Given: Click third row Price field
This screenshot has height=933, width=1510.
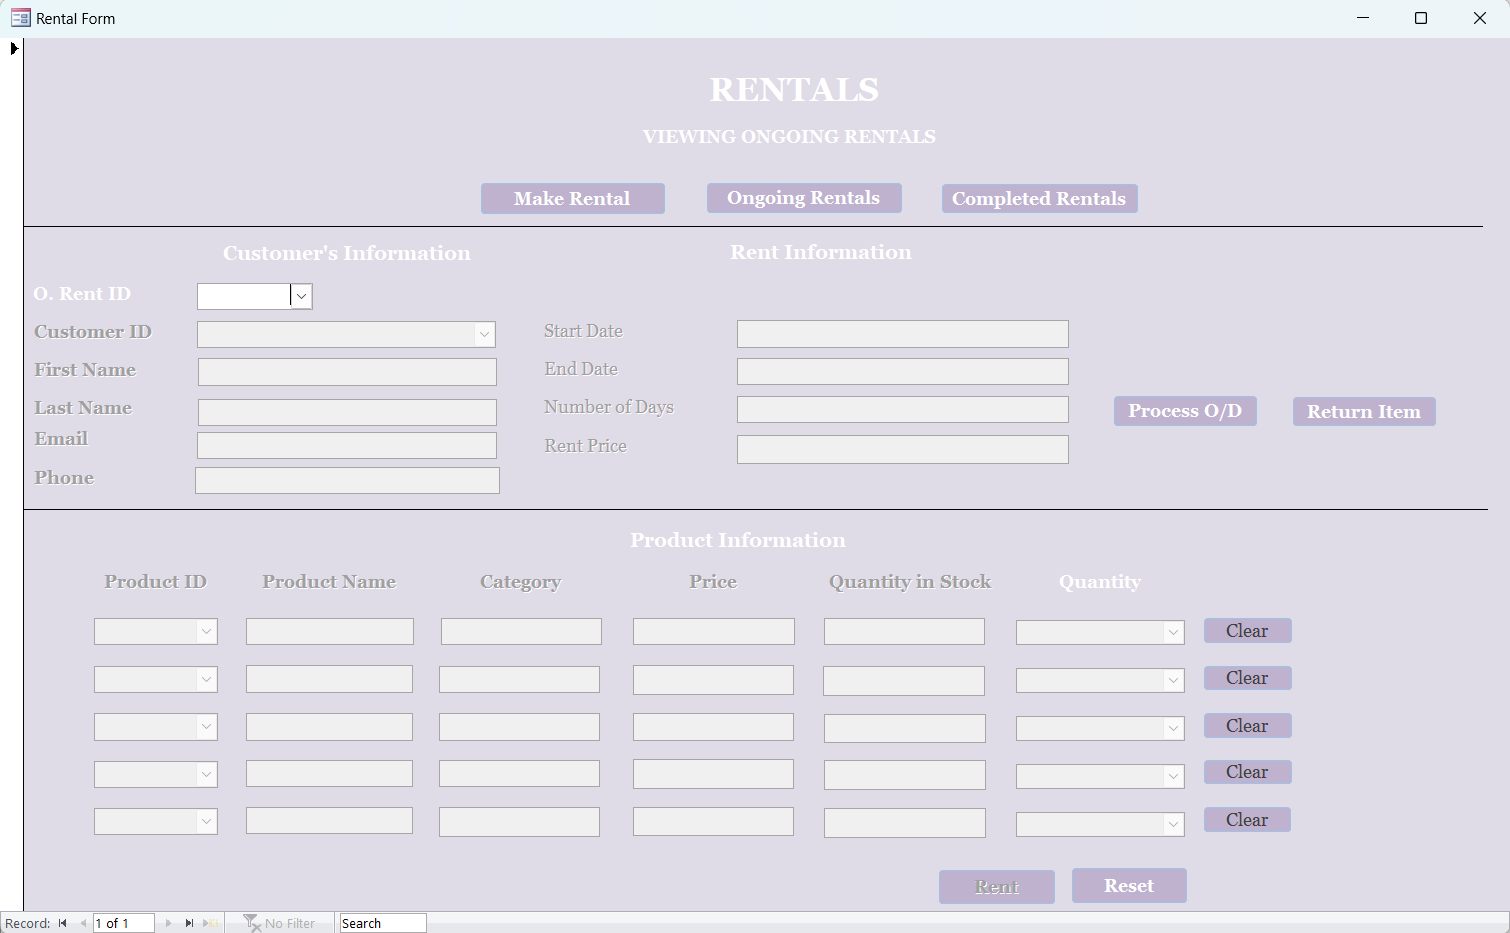Looking at the screenshot, I should (x=713, y=727).
